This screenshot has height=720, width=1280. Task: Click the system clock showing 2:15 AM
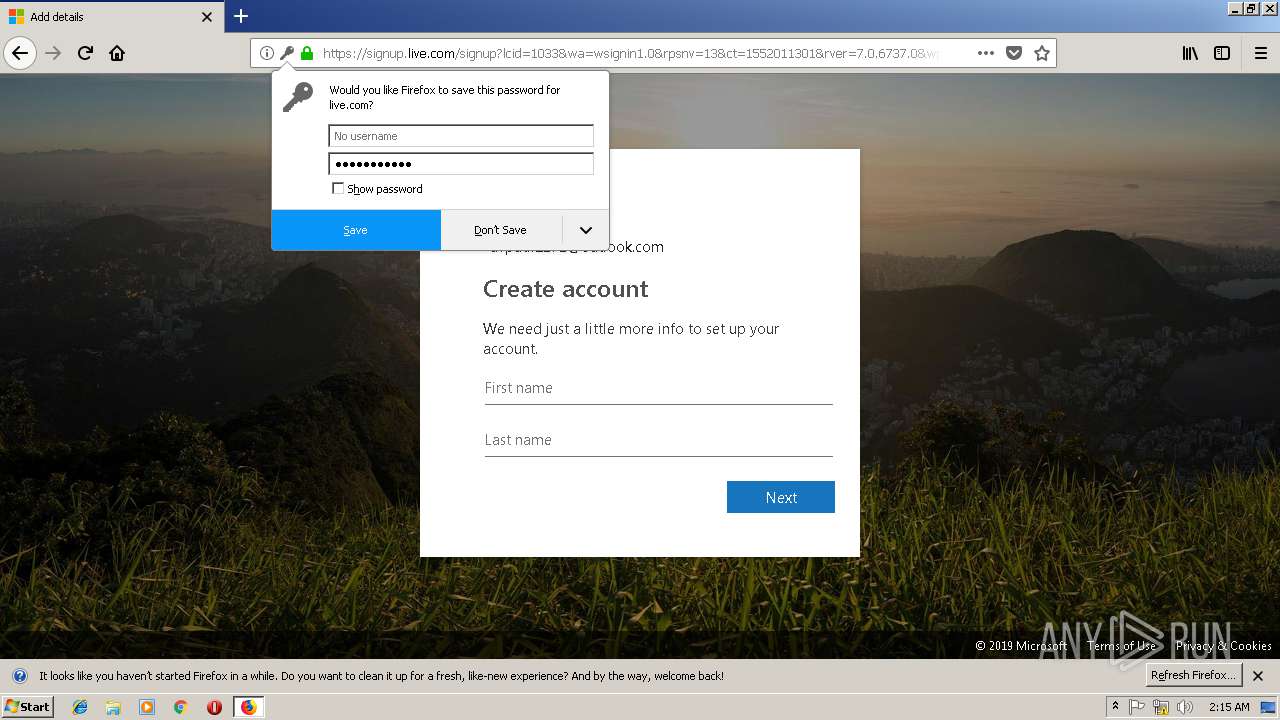1229,707
